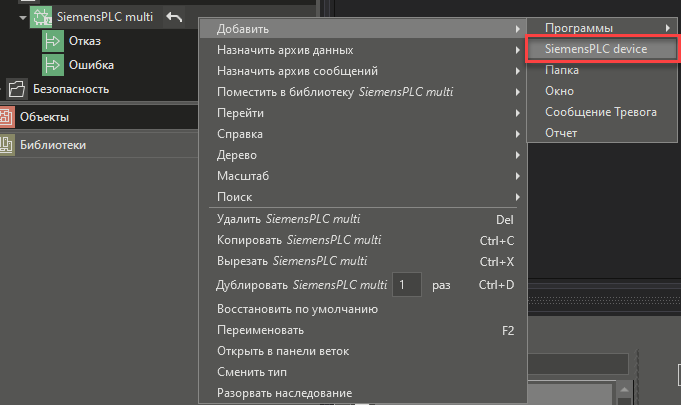Select SiemensPLC device in submenu
Screen dimensions: 681x405
click(x=602, y=49)
